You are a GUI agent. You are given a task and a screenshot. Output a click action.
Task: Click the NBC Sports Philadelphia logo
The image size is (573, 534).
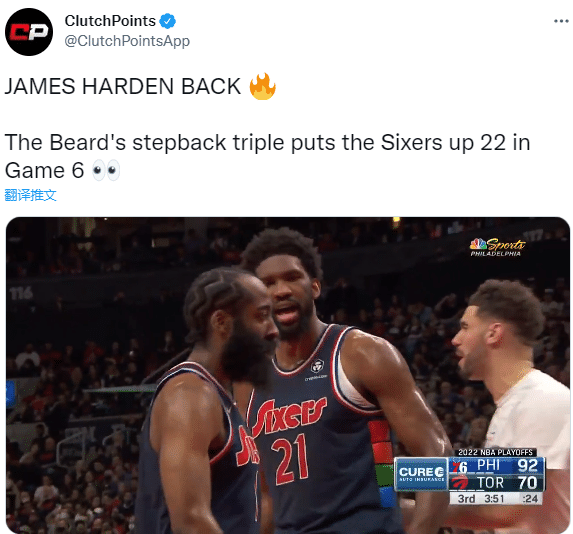pos(497,247)
